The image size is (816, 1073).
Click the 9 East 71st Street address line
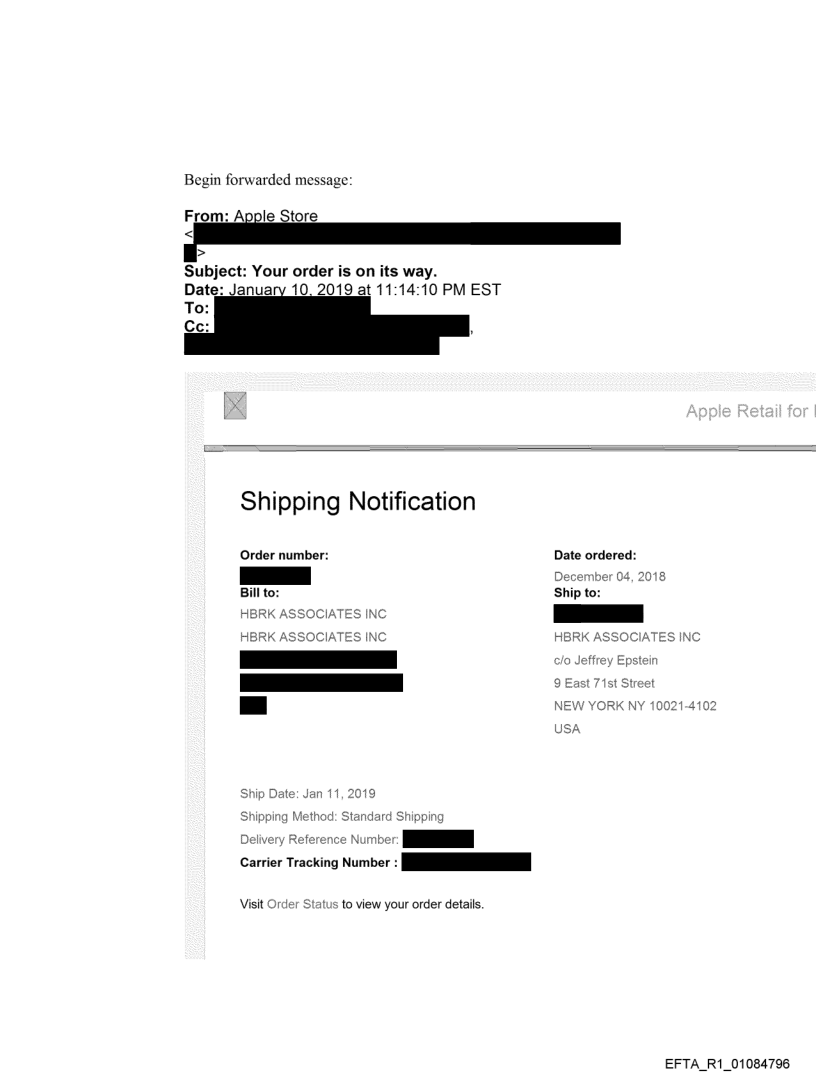coord(604,683)
